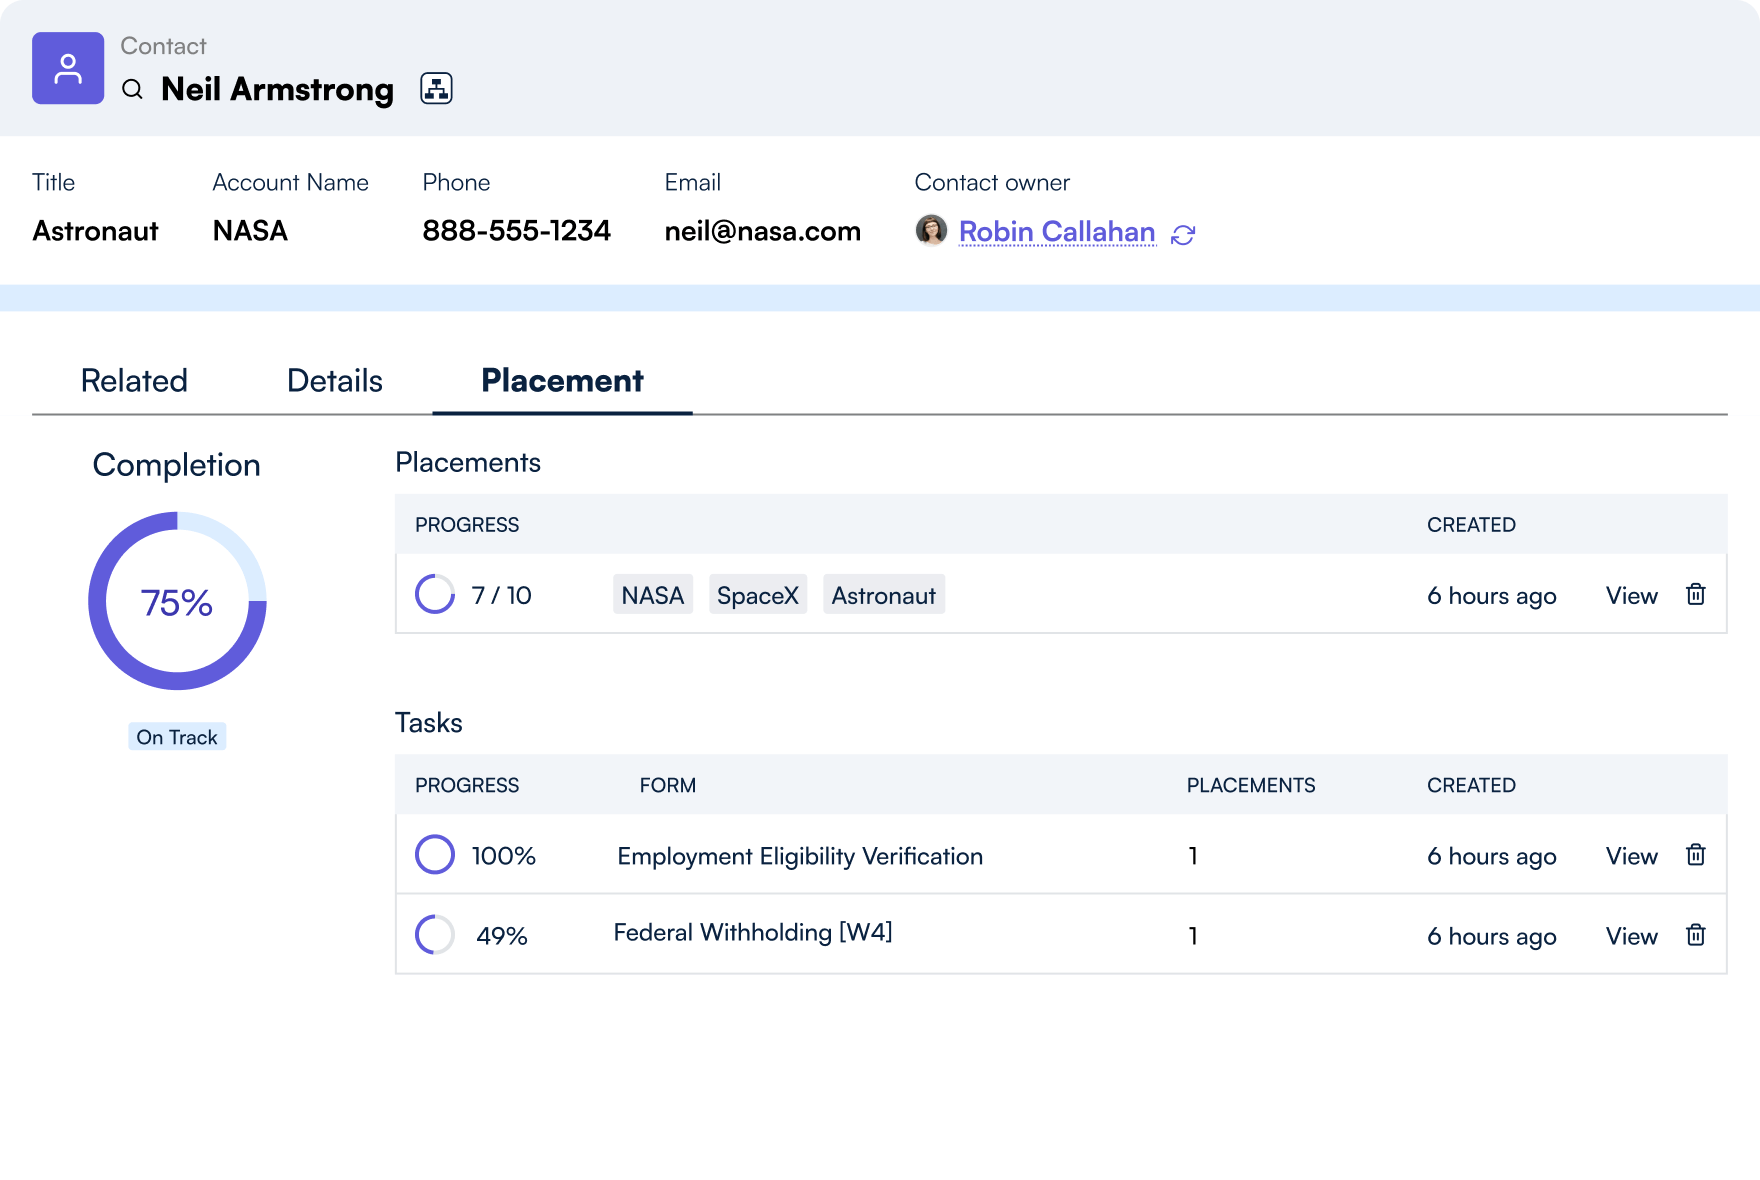Screen dimensions: 1760x1180
Task: Click the 75% completion donut chart
Action: click(x=177, y=601)
